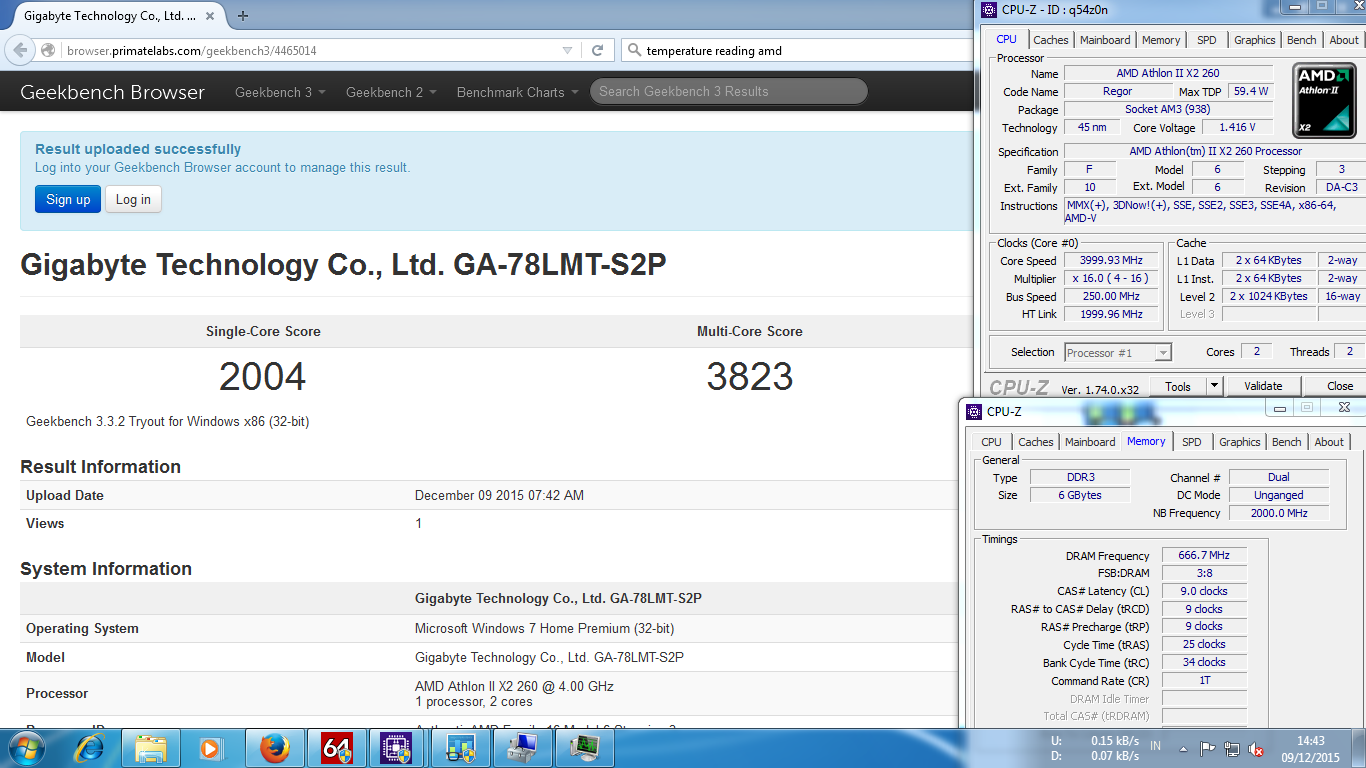Click the lower CPU-Z window title icon
Screen dimensions: 1366x768
[x=973, y=411]
